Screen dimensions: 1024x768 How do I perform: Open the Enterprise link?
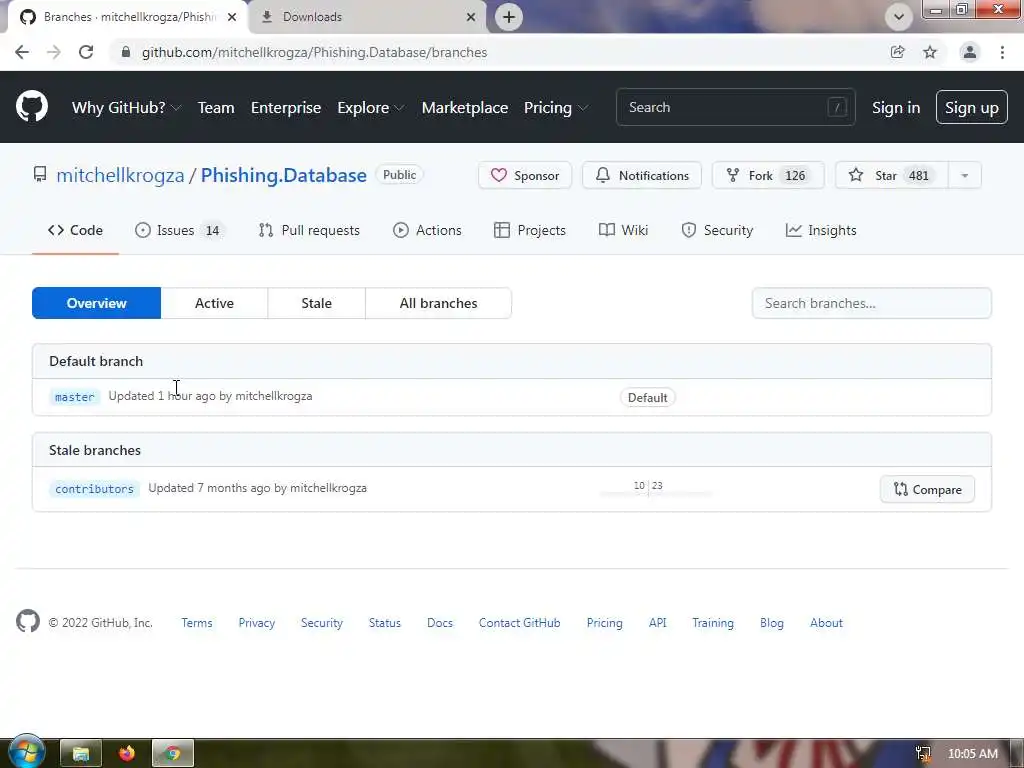(286, 108)
